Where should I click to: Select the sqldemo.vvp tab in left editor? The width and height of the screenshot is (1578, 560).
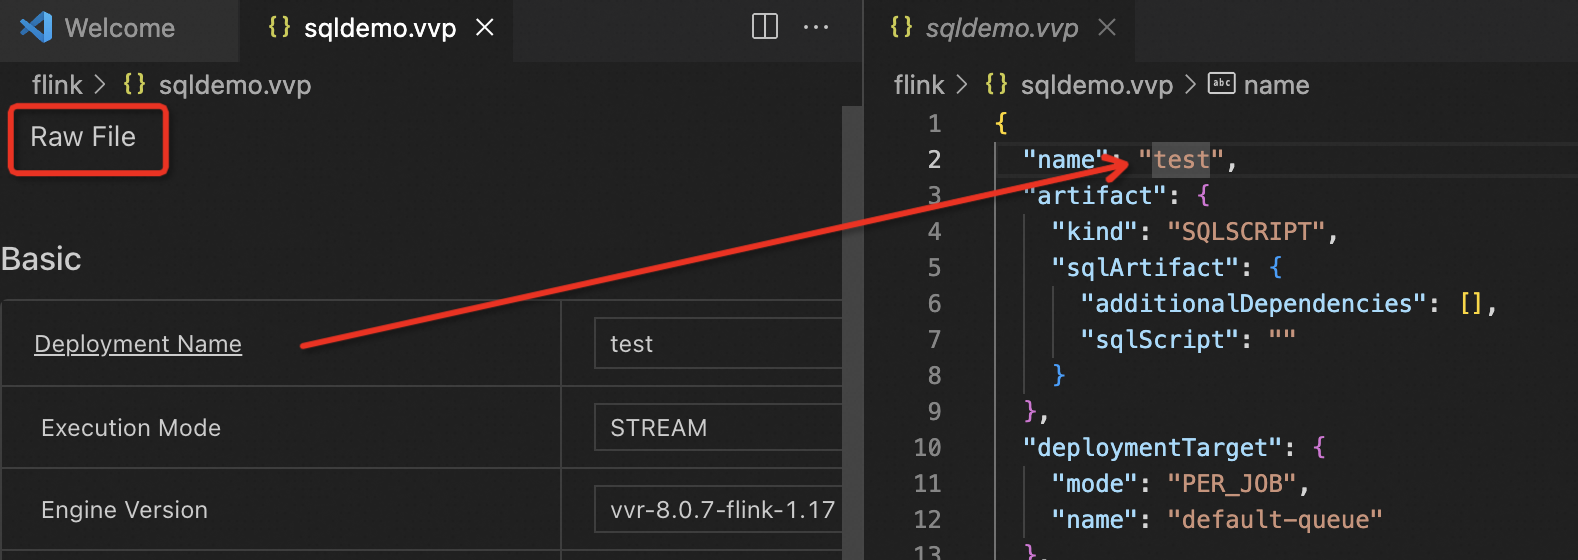(380, 28)
